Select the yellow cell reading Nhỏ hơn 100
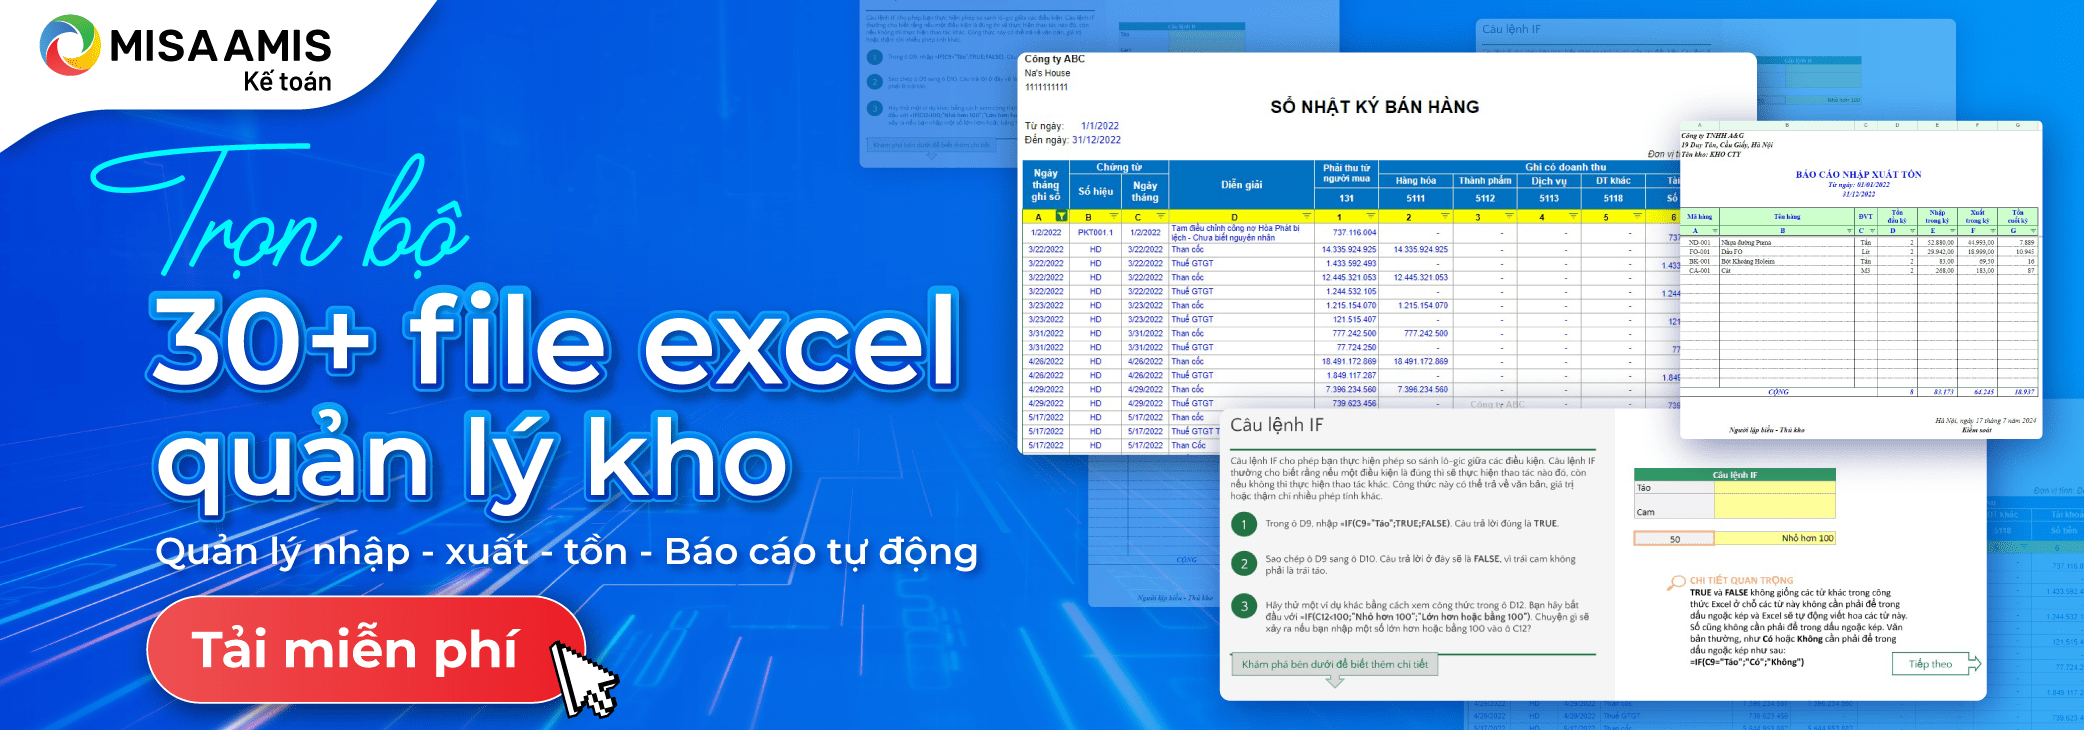 pos(1775,538)
